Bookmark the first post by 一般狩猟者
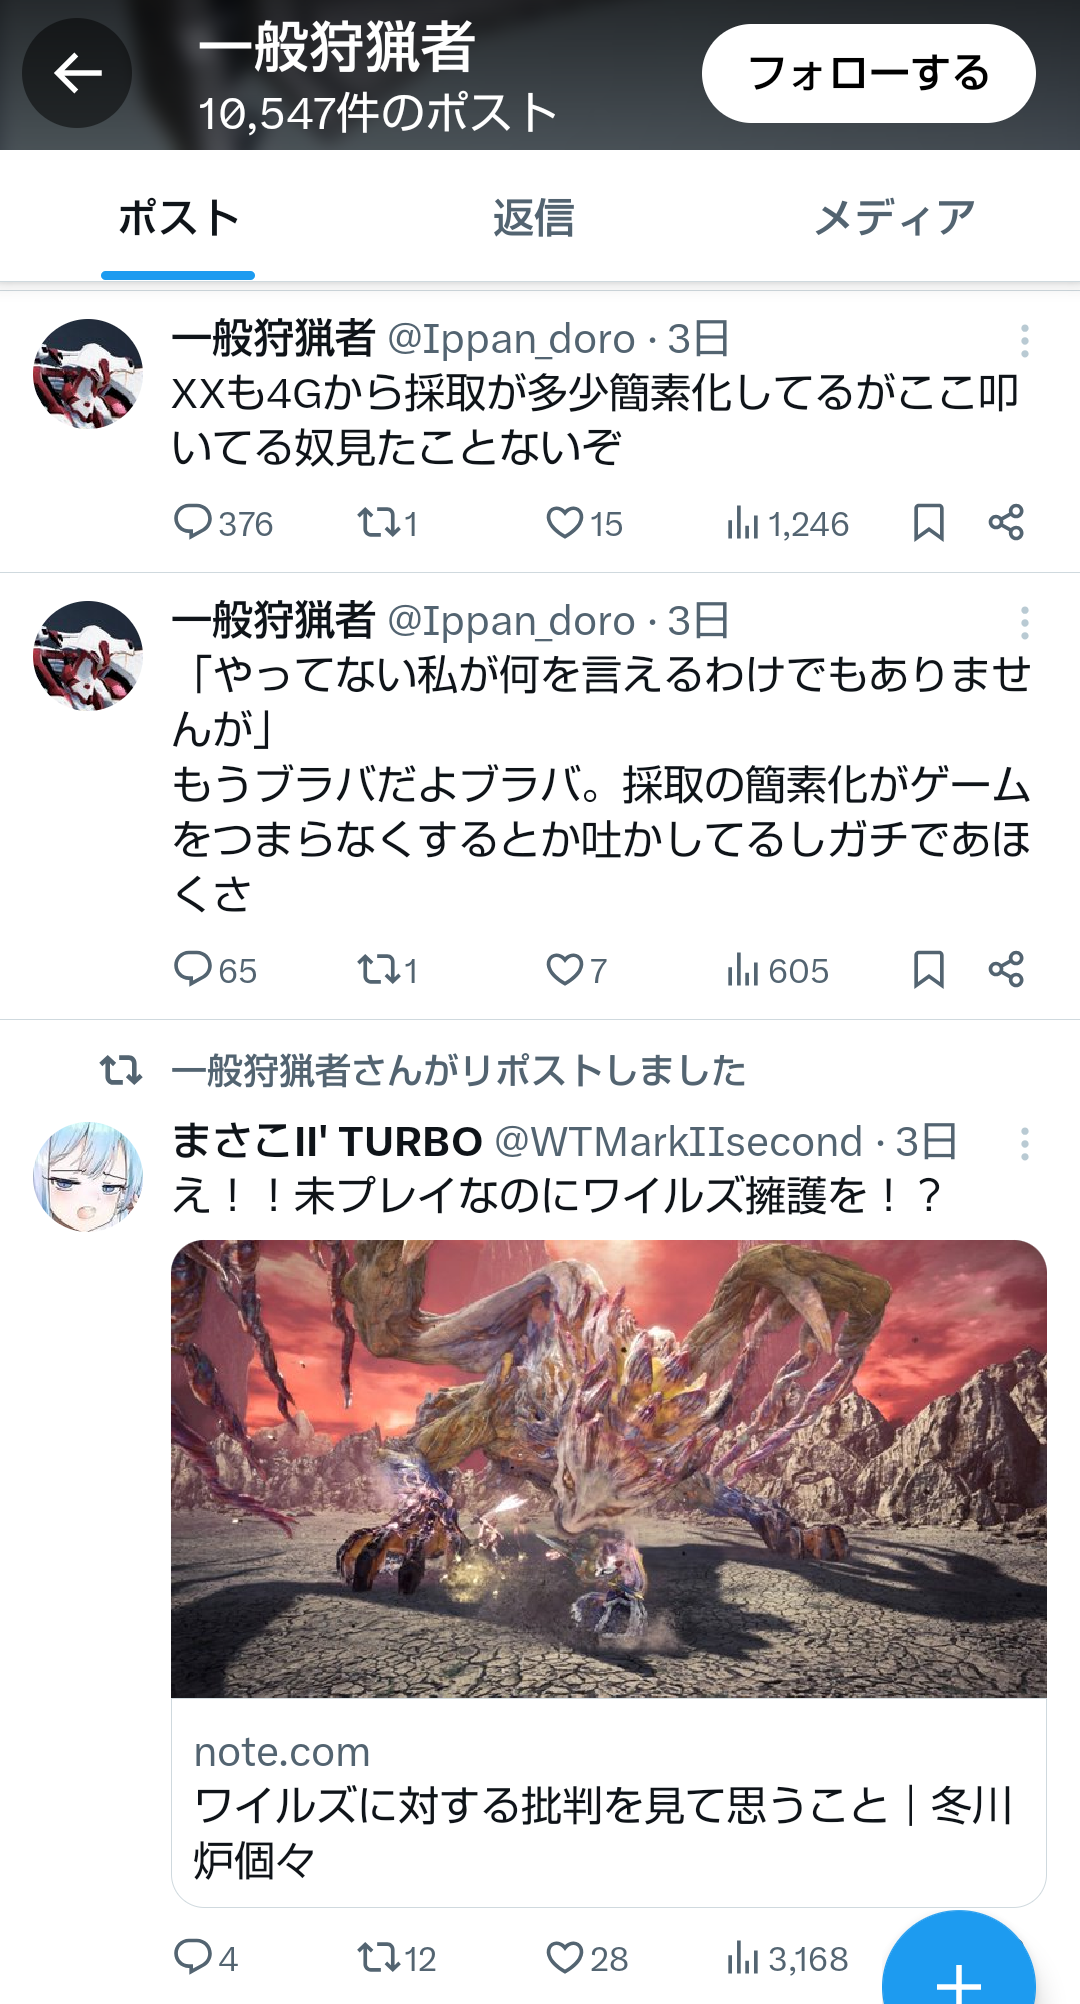1080x2004 pixels. pyautogui.click(x=929, y=523)
